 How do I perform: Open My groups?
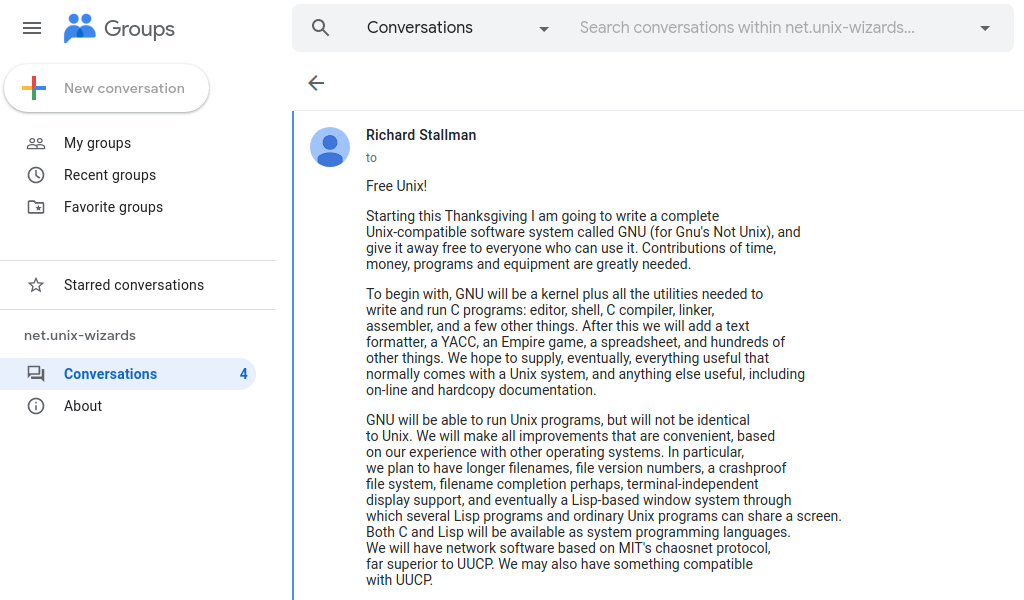(x=97, y=143)
